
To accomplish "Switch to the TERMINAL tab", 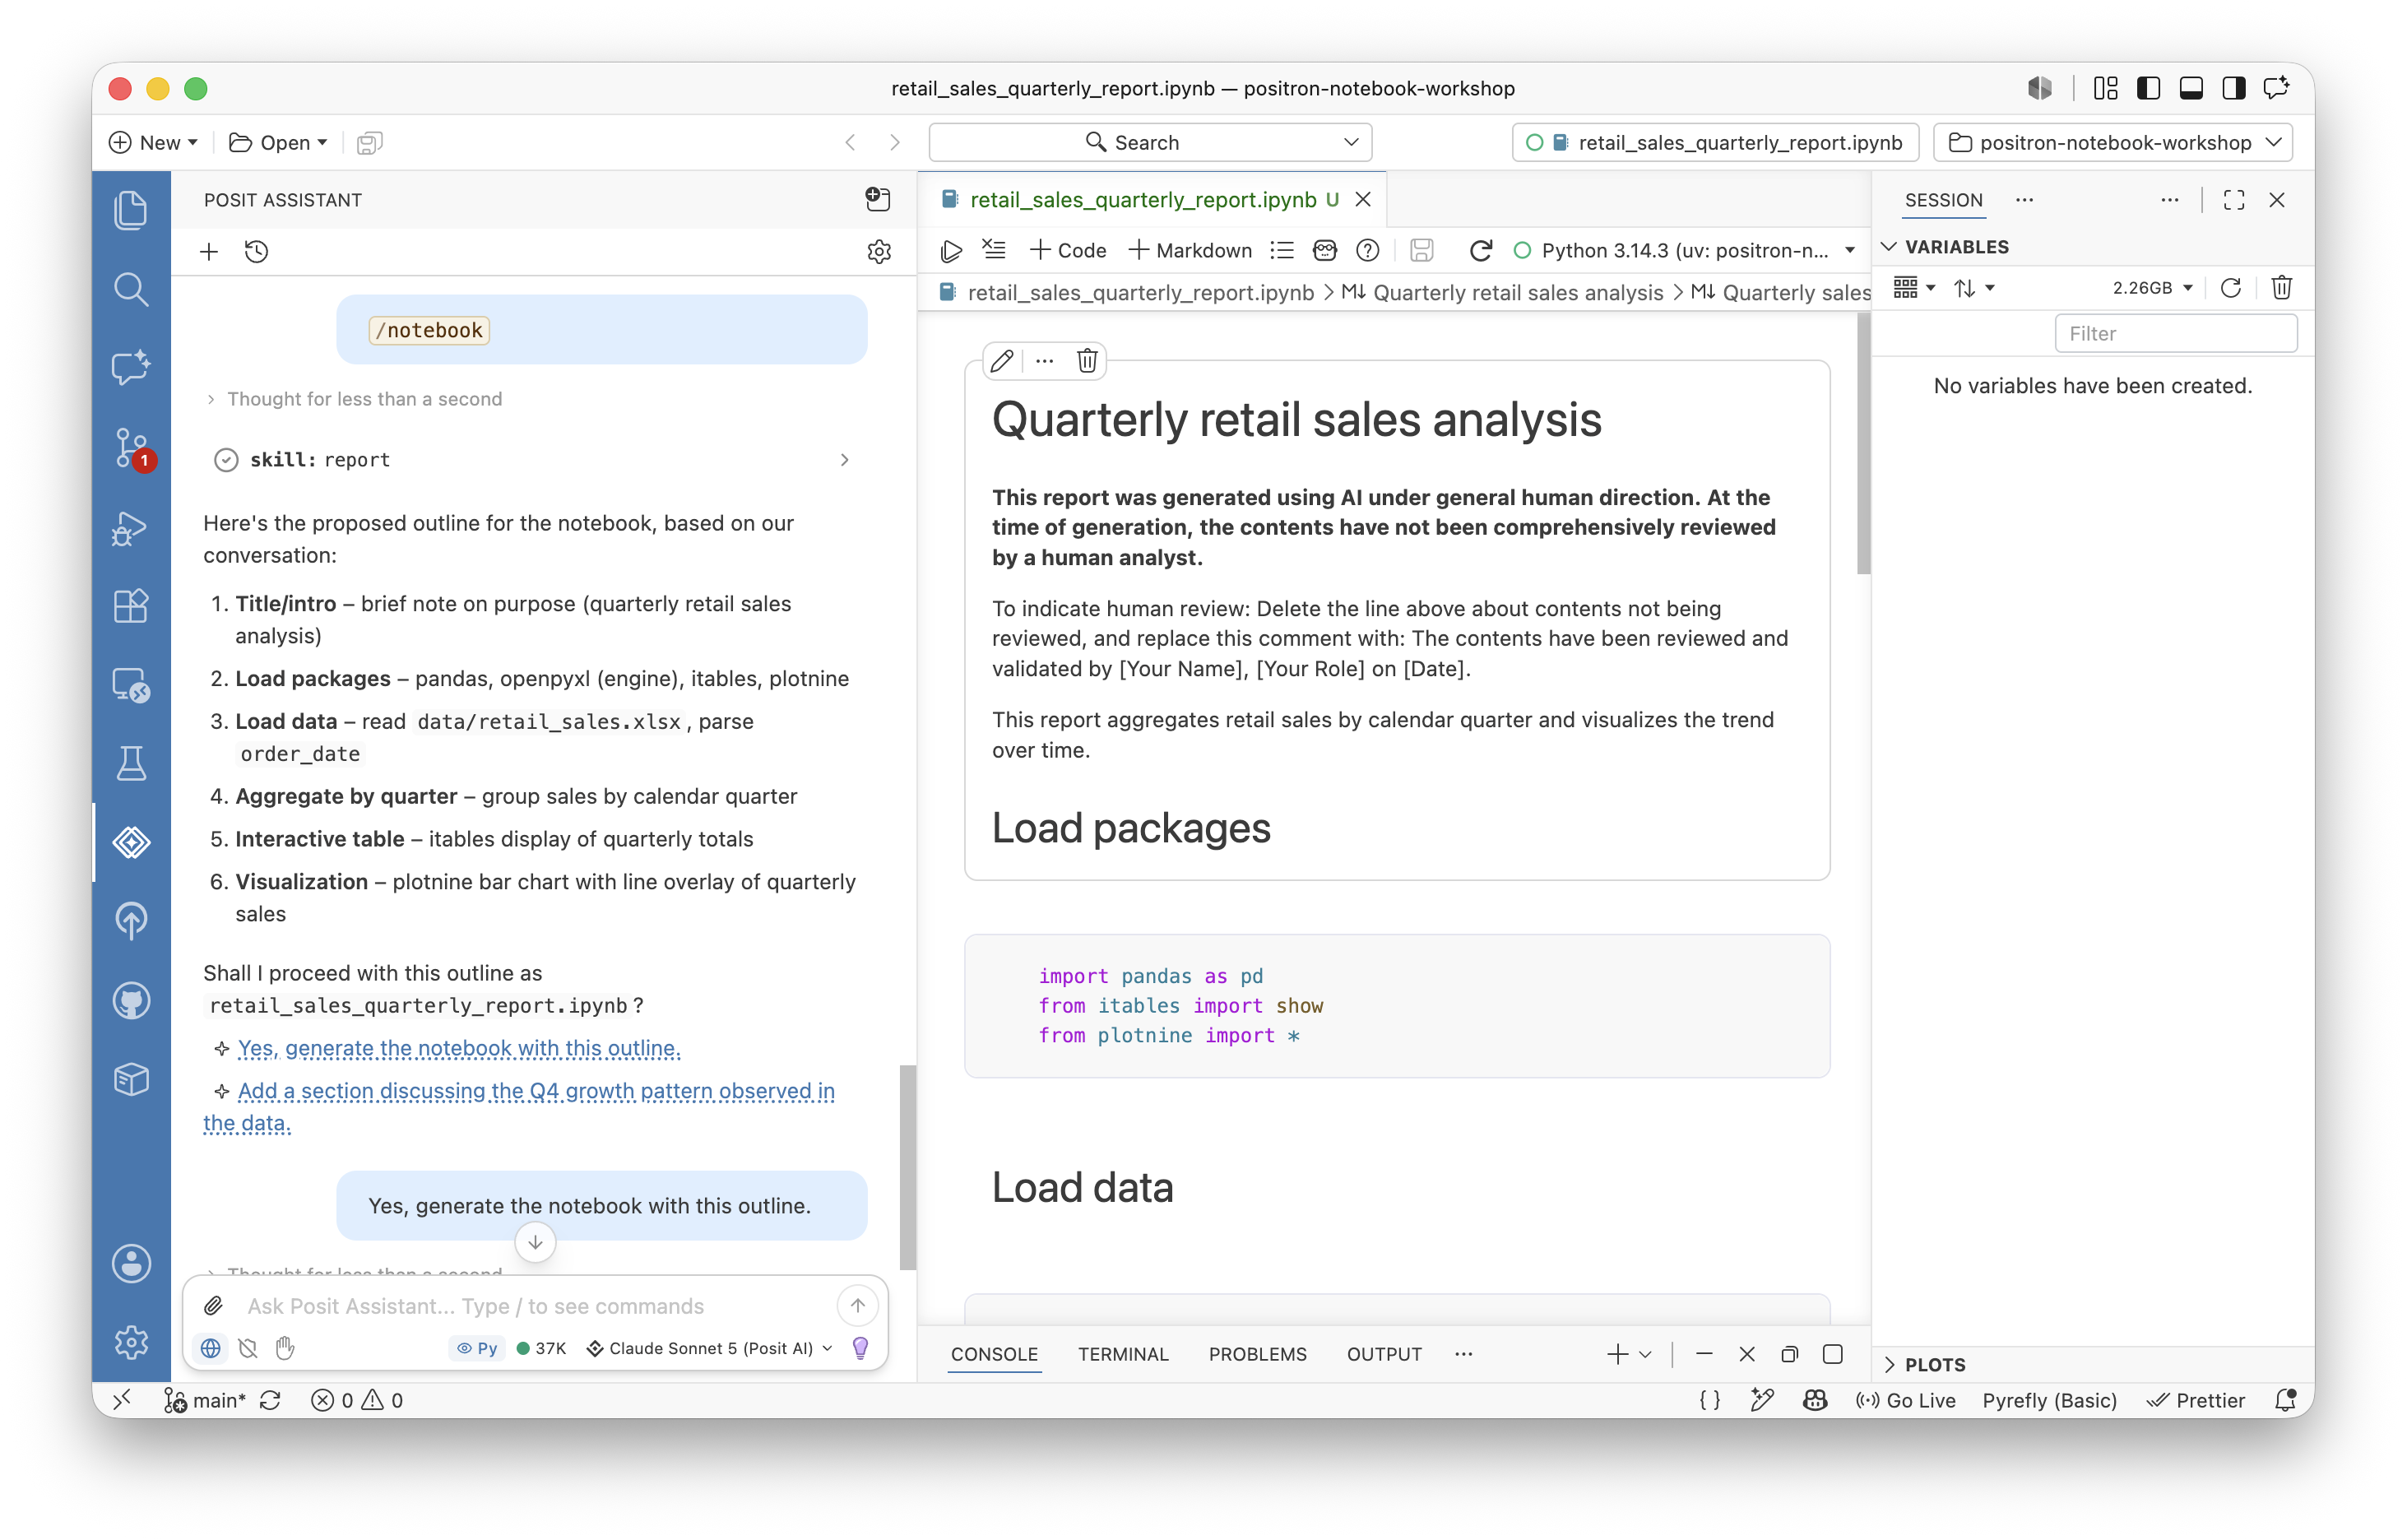I will pyautogui.click(x=1123, y=1354).
